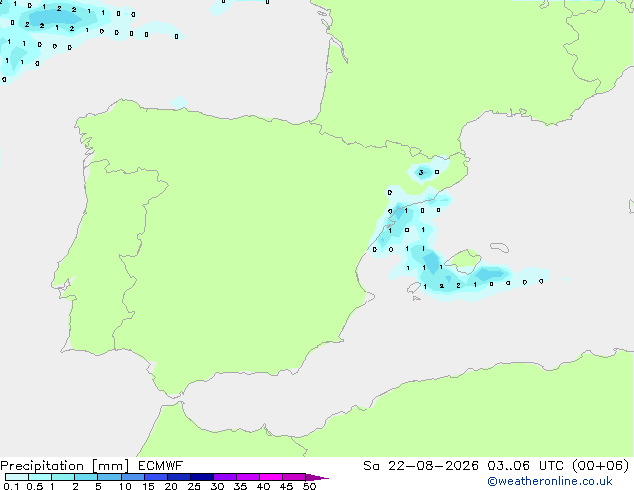Click the 0.1–0.5 mm palest legend swatch
The width and height of the screenshot is (634, 490).
pos(17,477)
